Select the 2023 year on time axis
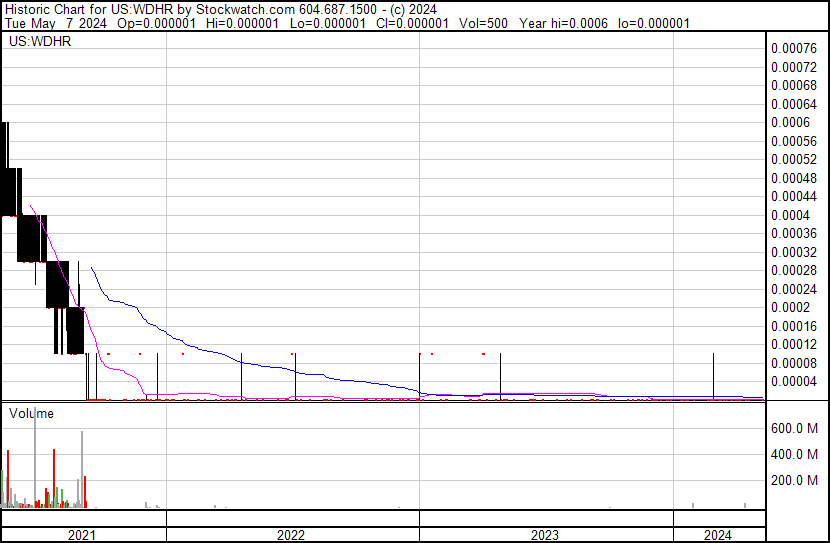 pos(545,535)
